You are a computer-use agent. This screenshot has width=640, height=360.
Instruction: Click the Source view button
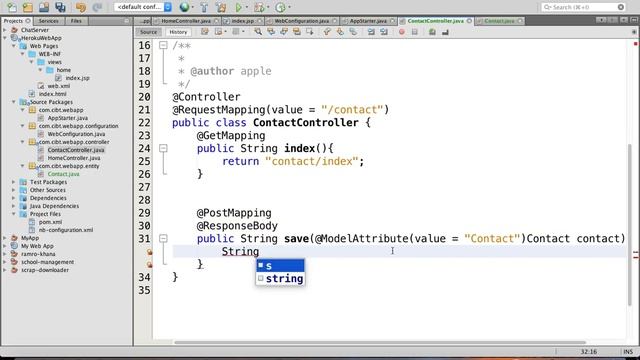(x=148, y=32)
